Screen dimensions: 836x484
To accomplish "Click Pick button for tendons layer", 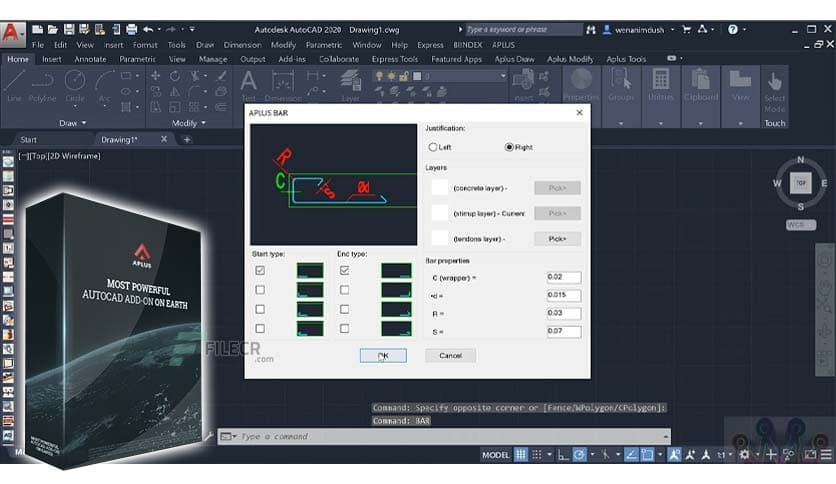I will coord(557,239).
